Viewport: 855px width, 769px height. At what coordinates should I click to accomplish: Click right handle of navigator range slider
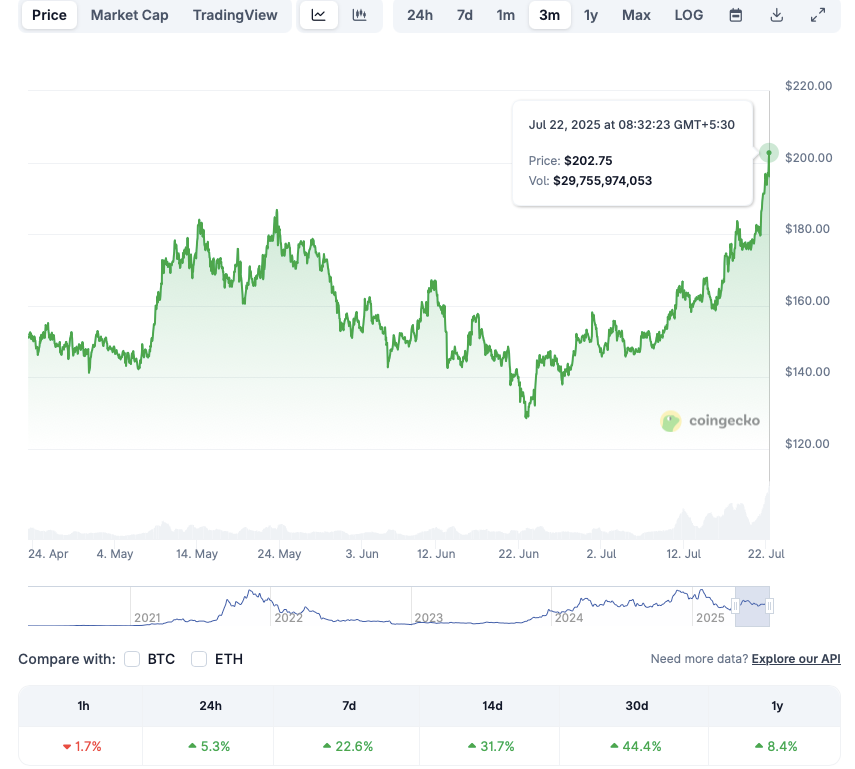(x=769, y=606)
